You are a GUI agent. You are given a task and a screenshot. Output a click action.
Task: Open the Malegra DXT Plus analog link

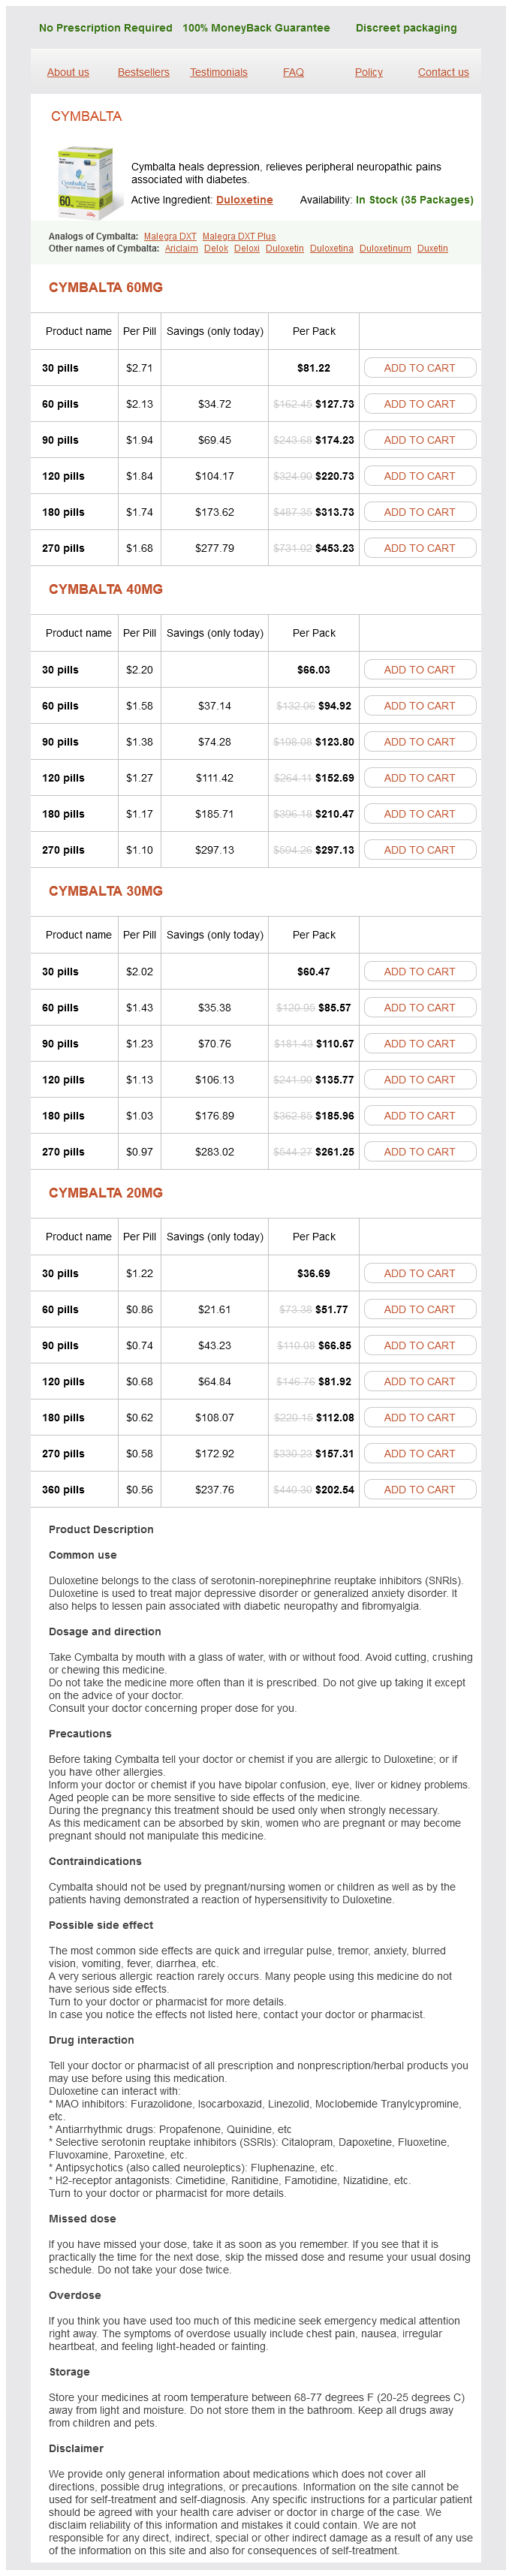[239, 237]
